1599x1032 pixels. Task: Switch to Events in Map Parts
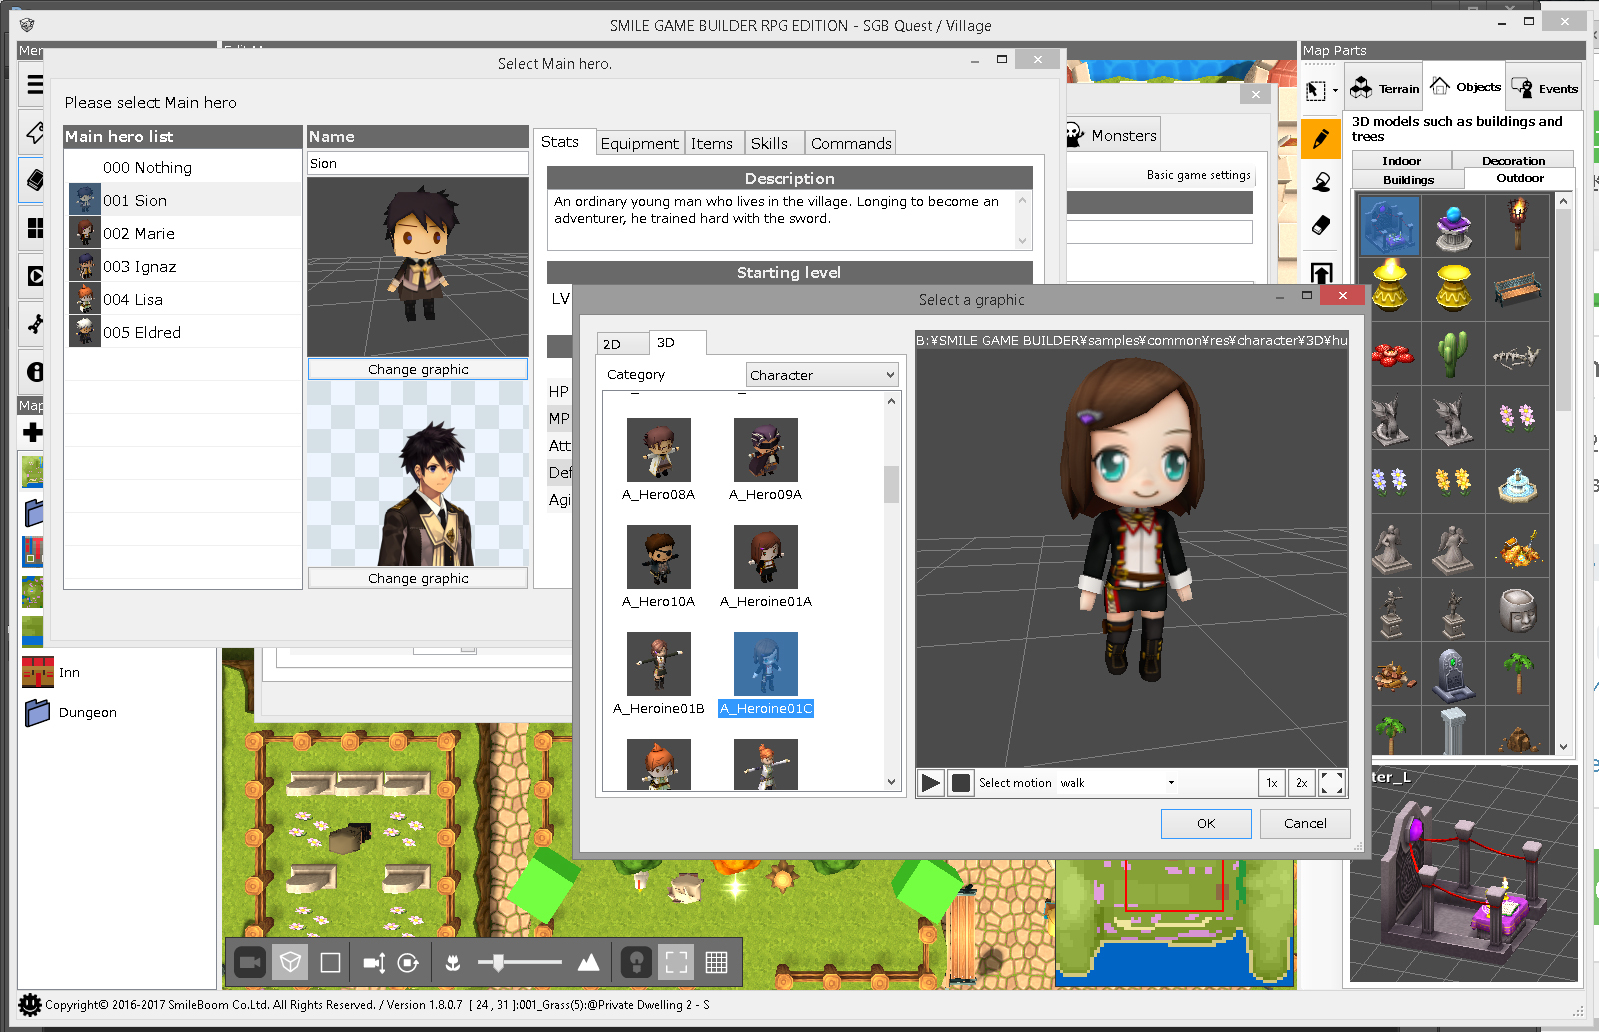coord(1545,88)
